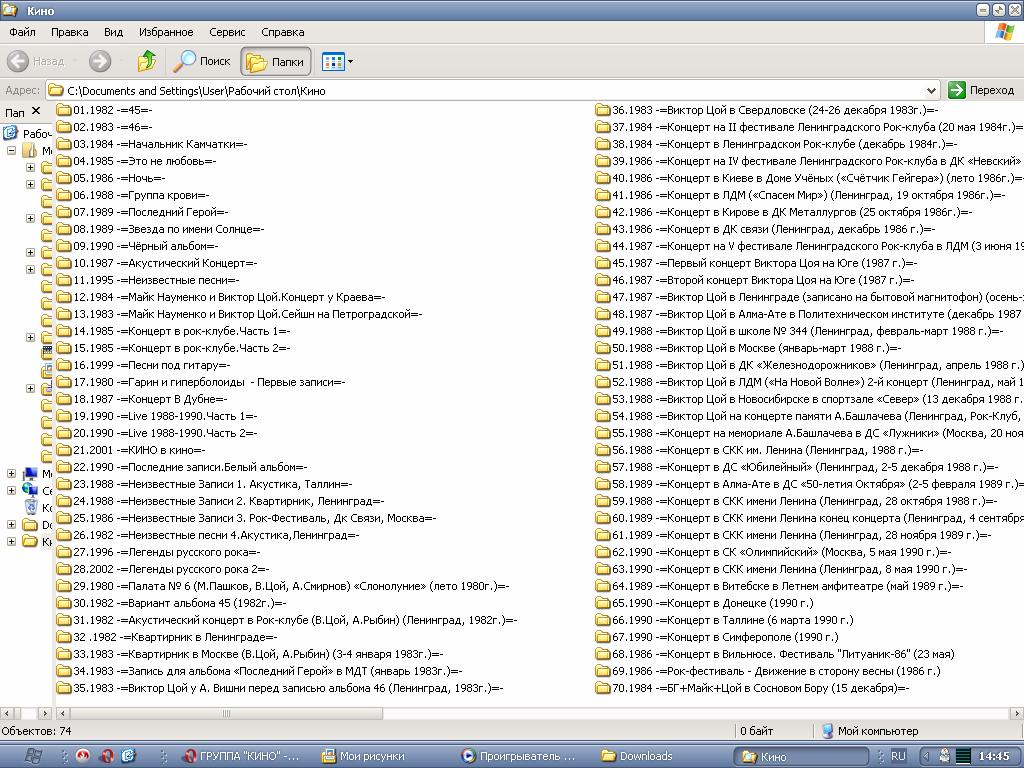This screenshot has width=1024, height=768.
Task: Open the Search (Поиск) pane
Action: click(x=202, y=62)
